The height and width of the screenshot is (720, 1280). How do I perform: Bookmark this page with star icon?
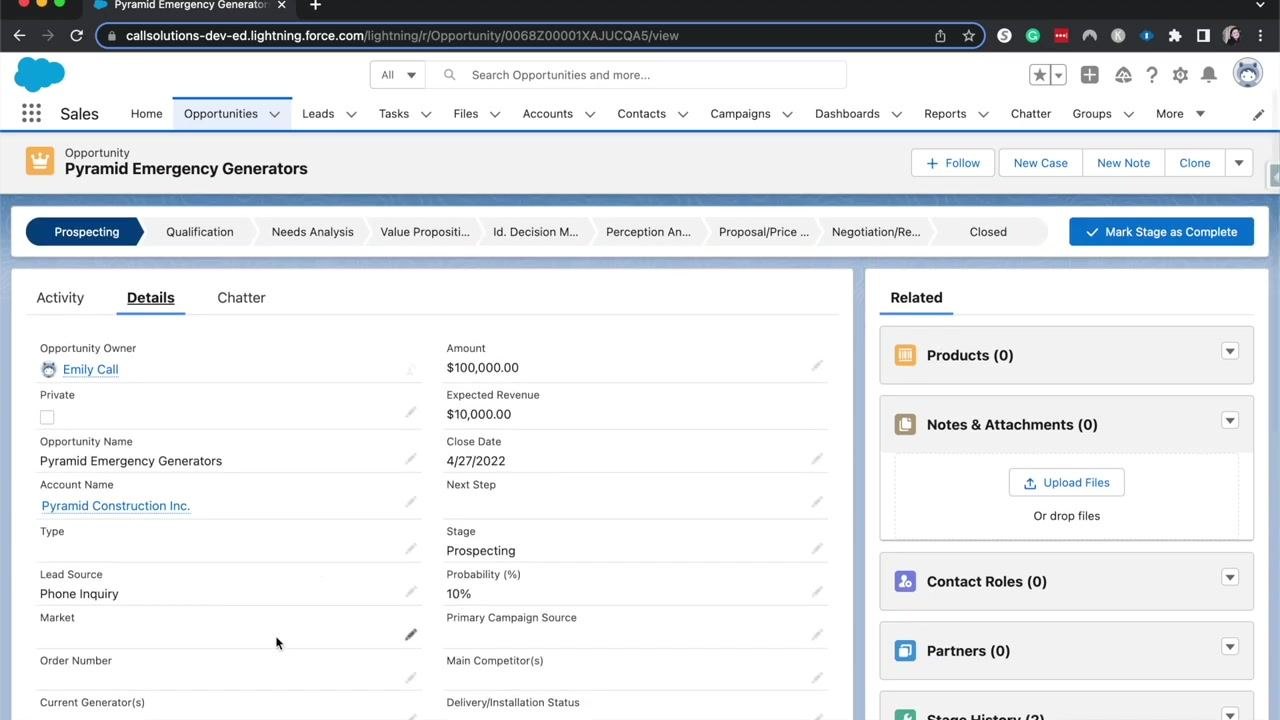pyautogui.click(x=968, y=35)
